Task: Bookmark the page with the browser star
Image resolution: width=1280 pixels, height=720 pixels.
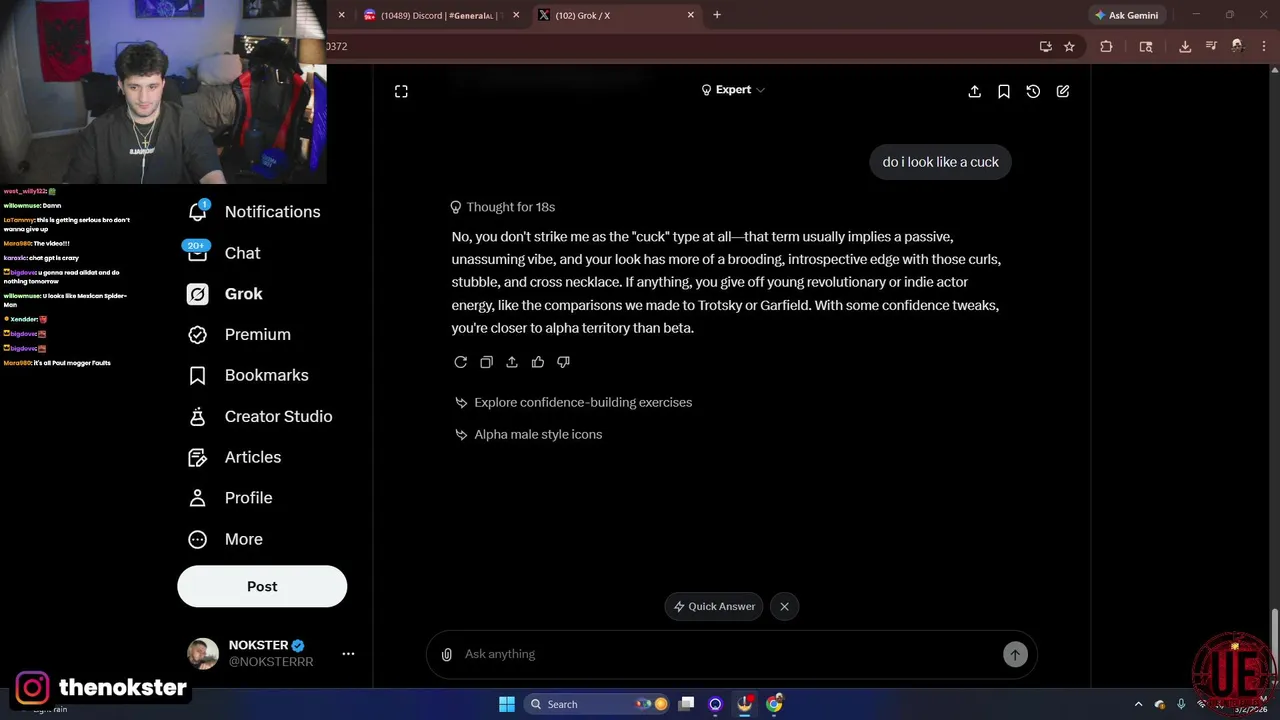Action: point(1069,46)
